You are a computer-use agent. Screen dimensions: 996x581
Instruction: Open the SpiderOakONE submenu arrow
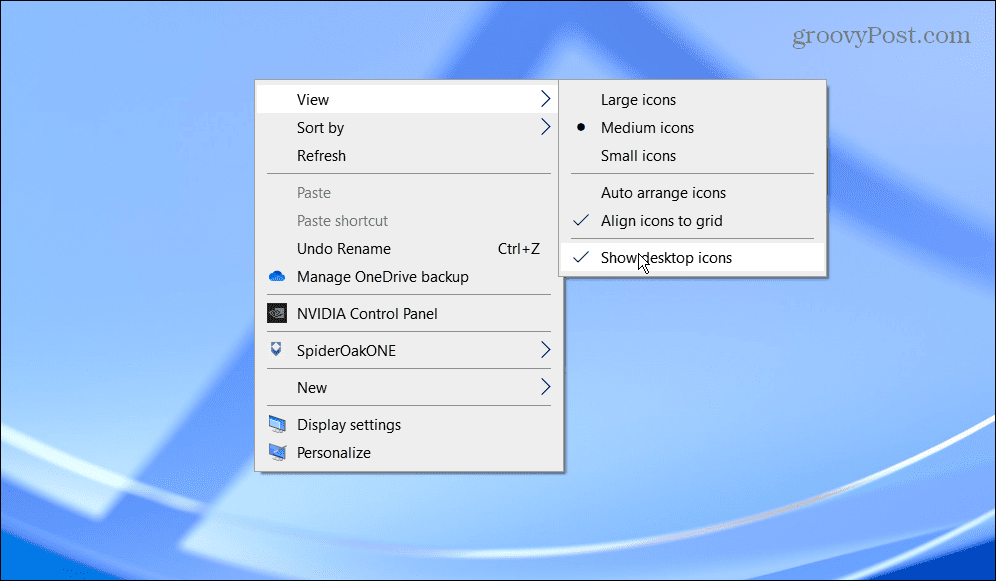pyautogui.click(x=545, y=351)
